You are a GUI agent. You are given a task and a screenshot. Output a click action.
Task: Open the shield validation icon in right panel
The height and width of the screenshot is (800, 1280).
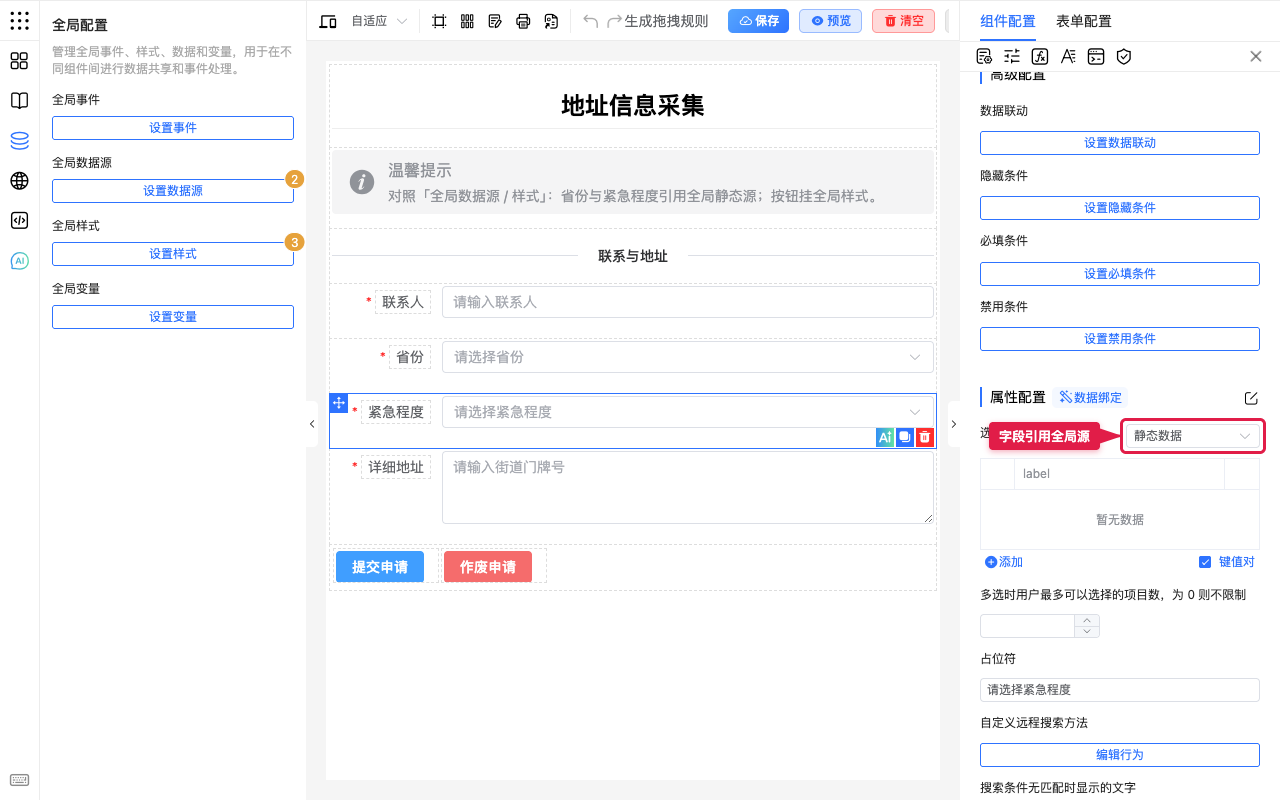pos(1124,56)
